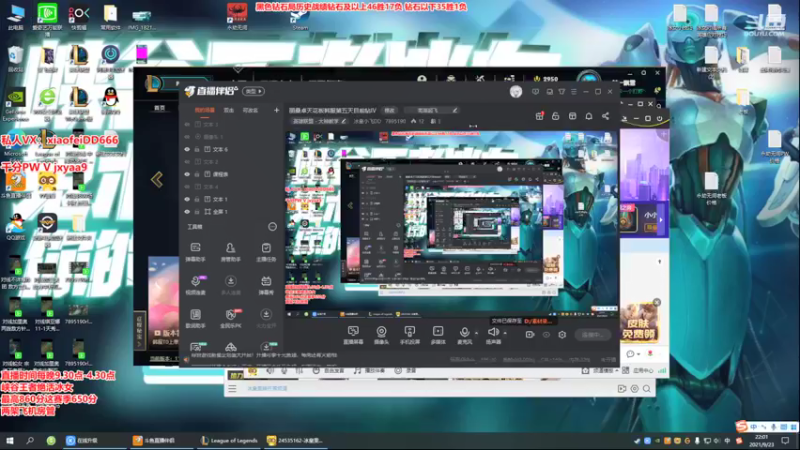Toggle visibility of 全屏 1 layer
This screenshot has height=450, width=800.
pos(187,212)
